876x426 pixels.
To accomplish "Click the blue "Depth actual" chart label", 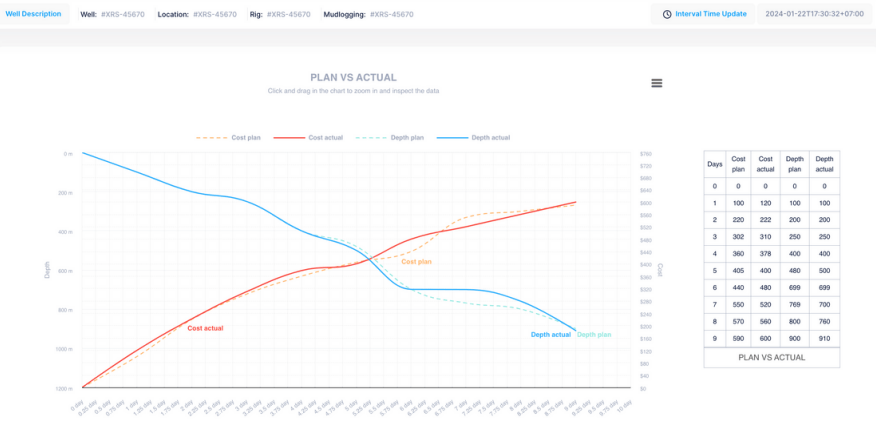I will coord(551,334).
